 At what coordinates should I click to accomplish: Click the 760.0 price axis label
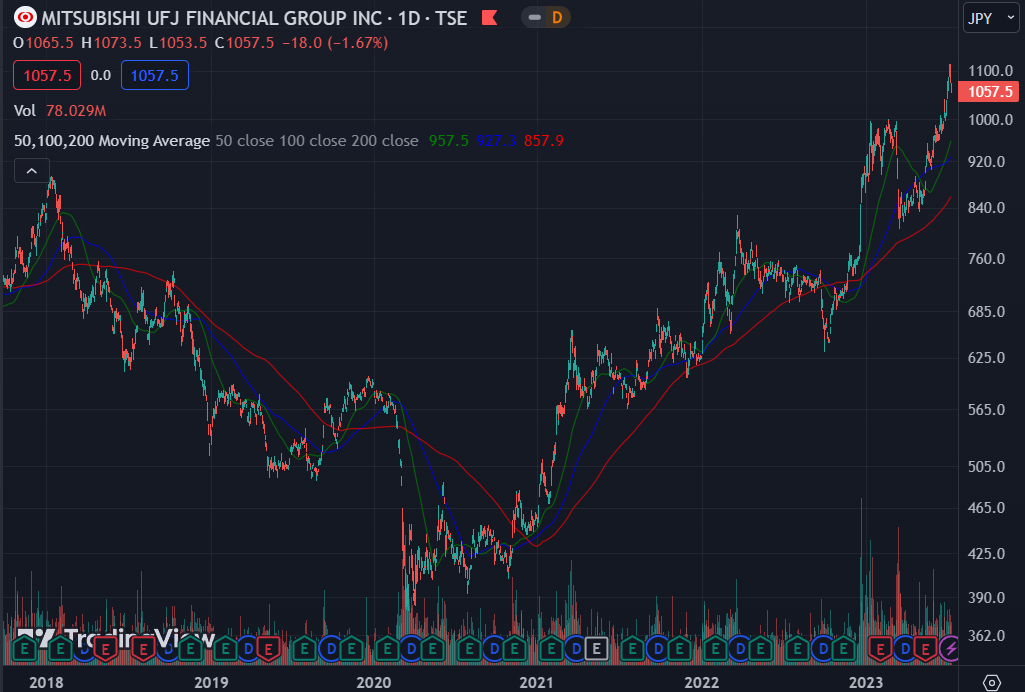point(986,259)
